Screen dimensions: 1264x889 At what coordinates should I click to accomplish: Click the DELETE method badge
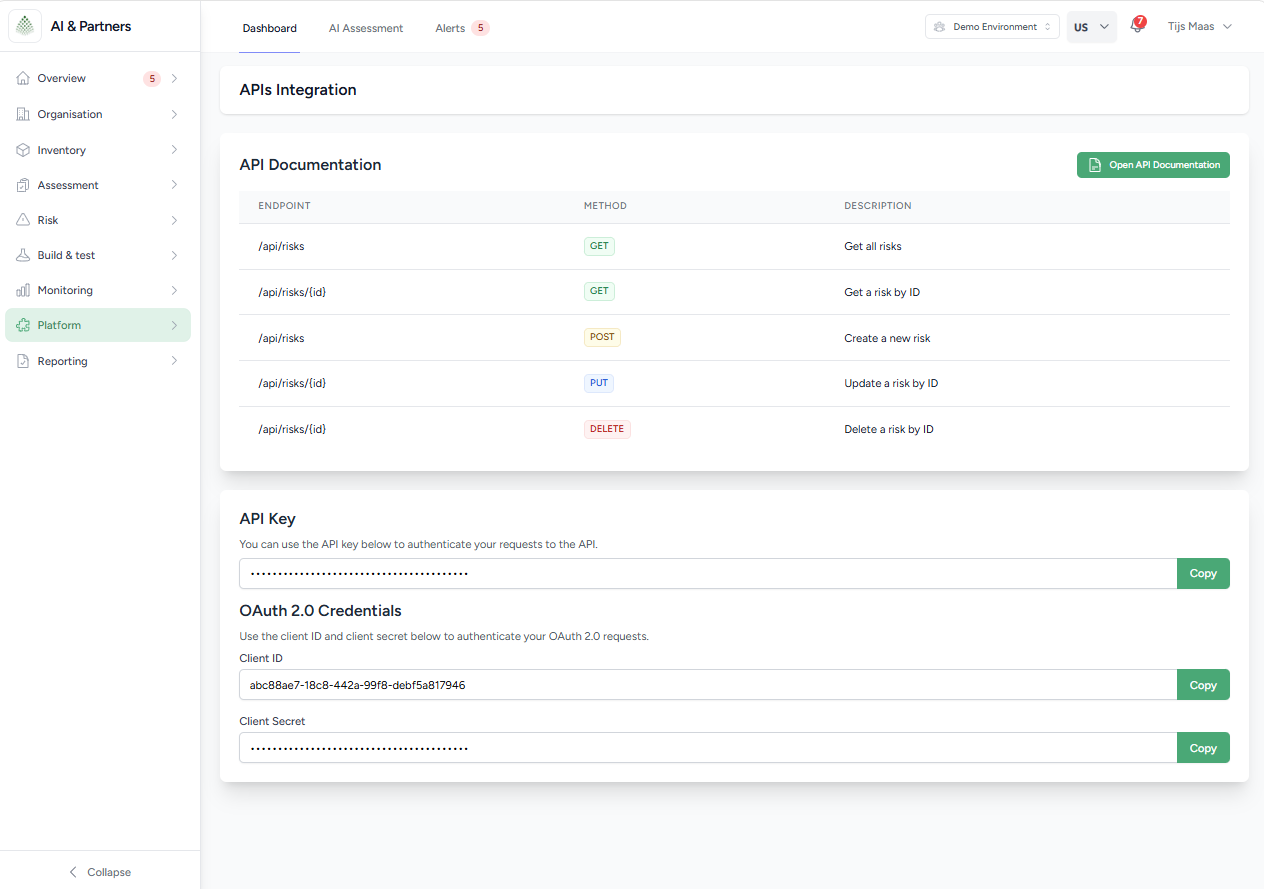pyautogui.click(x=607, y=429)
